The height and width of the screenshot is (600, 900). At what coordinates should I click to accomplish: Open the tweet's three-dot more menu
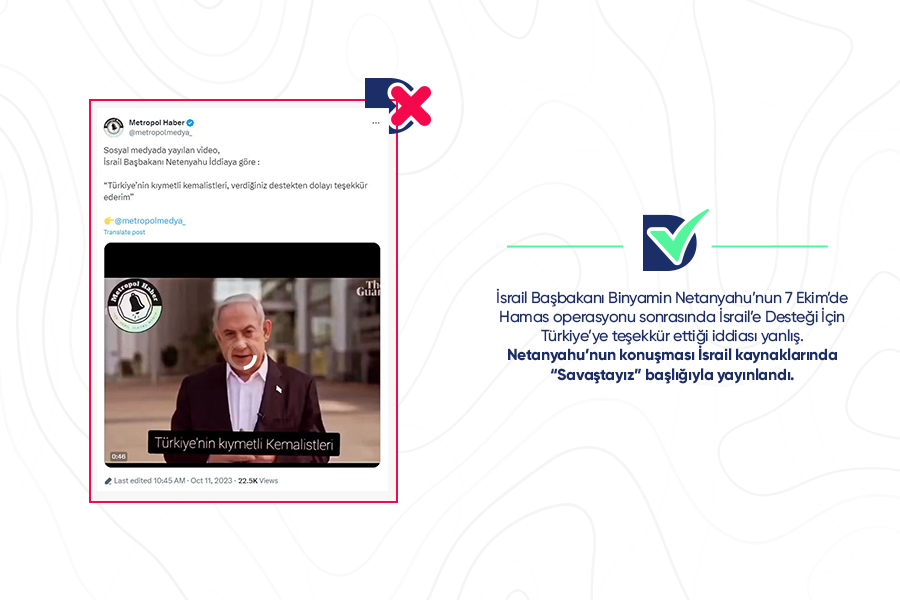point(375,123)
